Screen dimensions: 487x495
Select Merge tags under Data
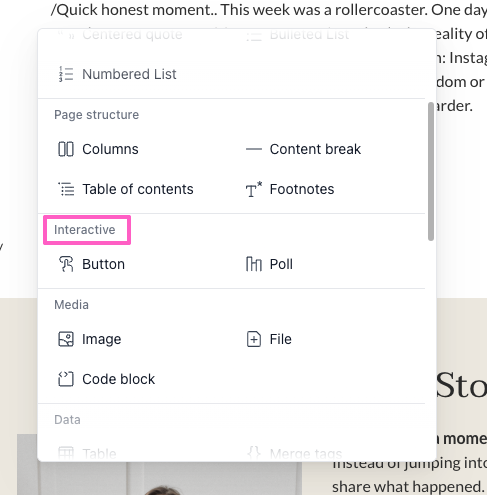[x=306, y=453]
